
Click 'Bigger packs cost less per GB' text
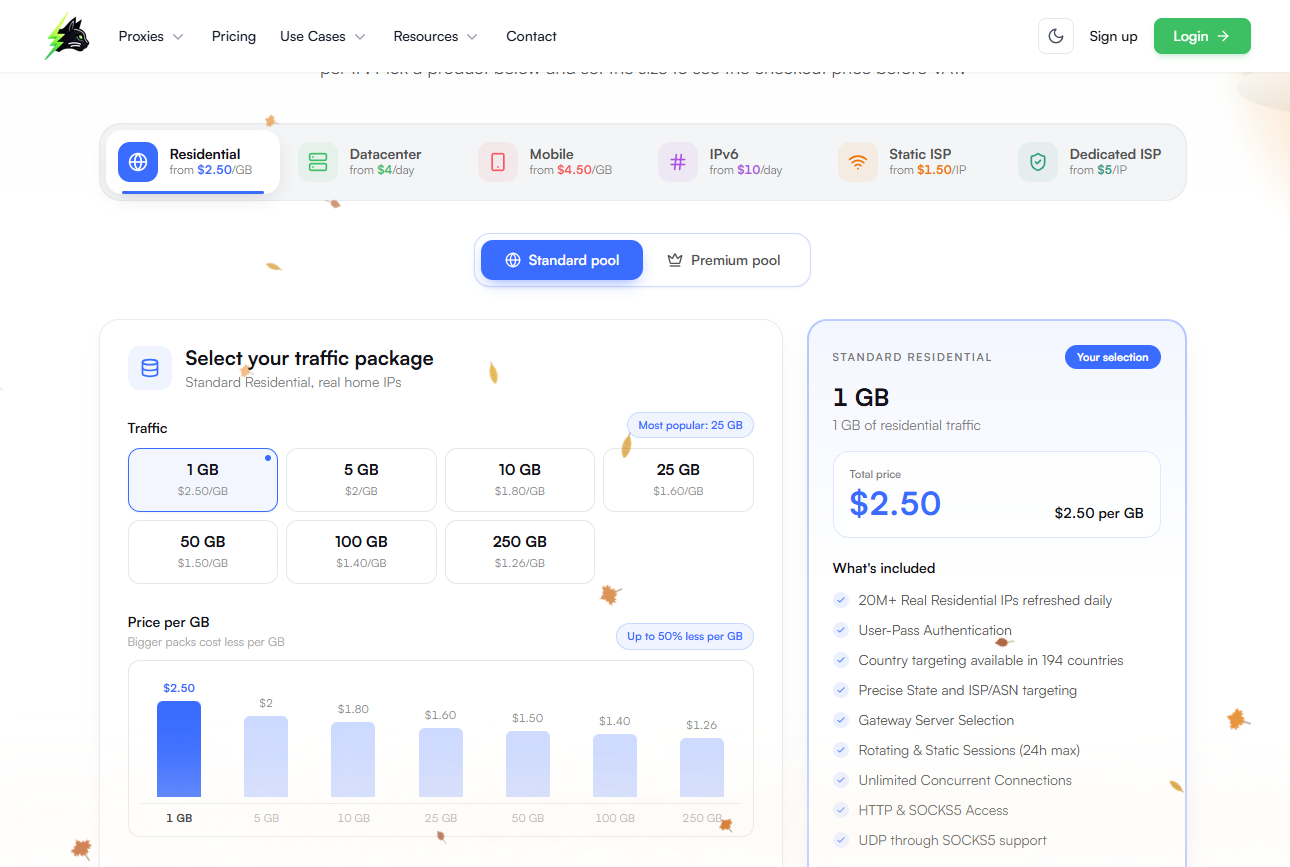[206, 642]
